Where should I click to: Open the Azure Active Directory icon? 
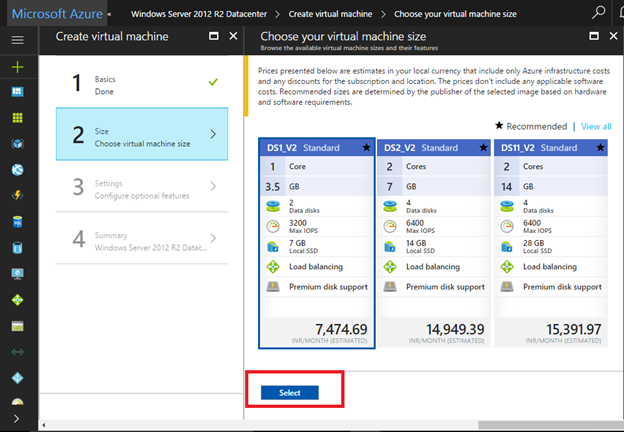coord(18,378)
